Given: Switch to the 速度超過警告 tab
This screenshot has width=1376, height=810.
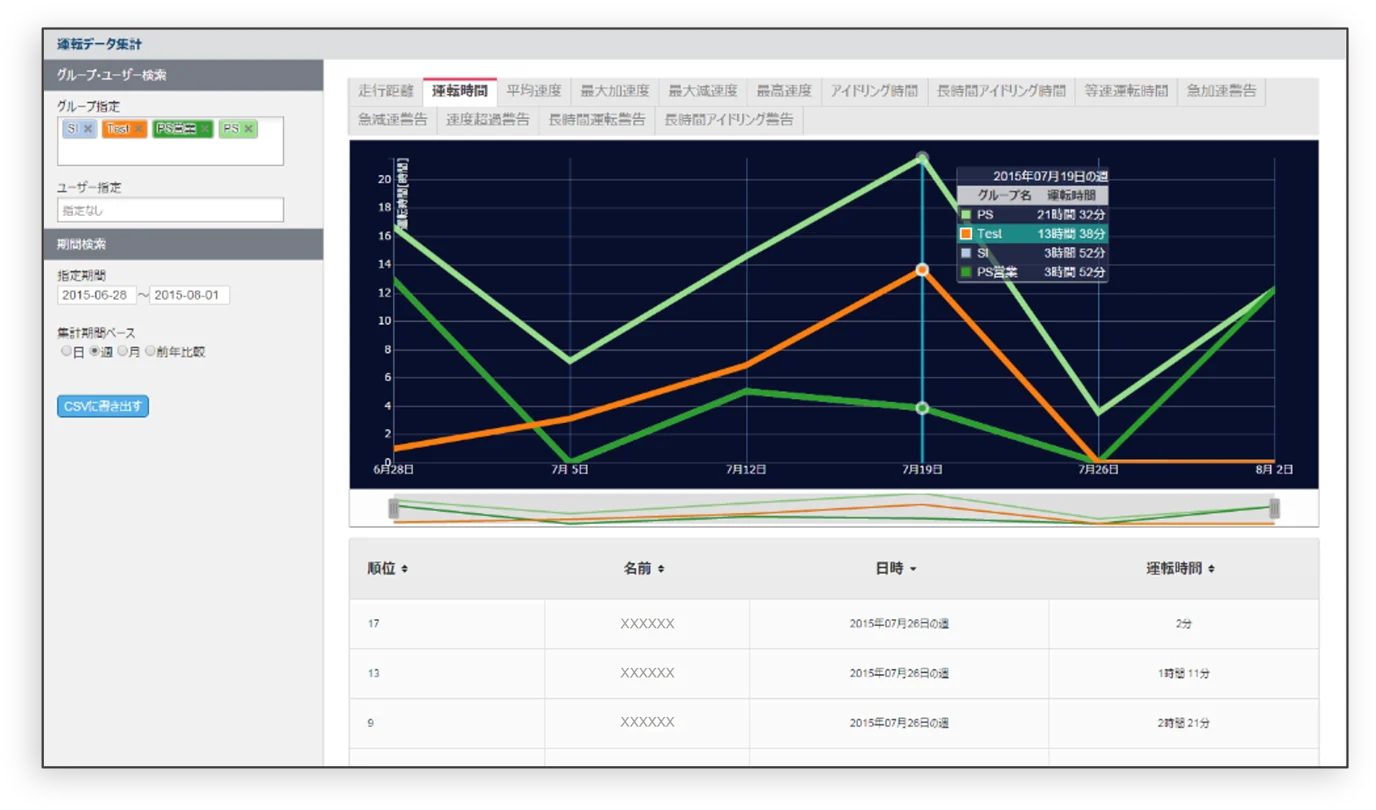Looking at the screenshot, I should [x=488, y=120].
